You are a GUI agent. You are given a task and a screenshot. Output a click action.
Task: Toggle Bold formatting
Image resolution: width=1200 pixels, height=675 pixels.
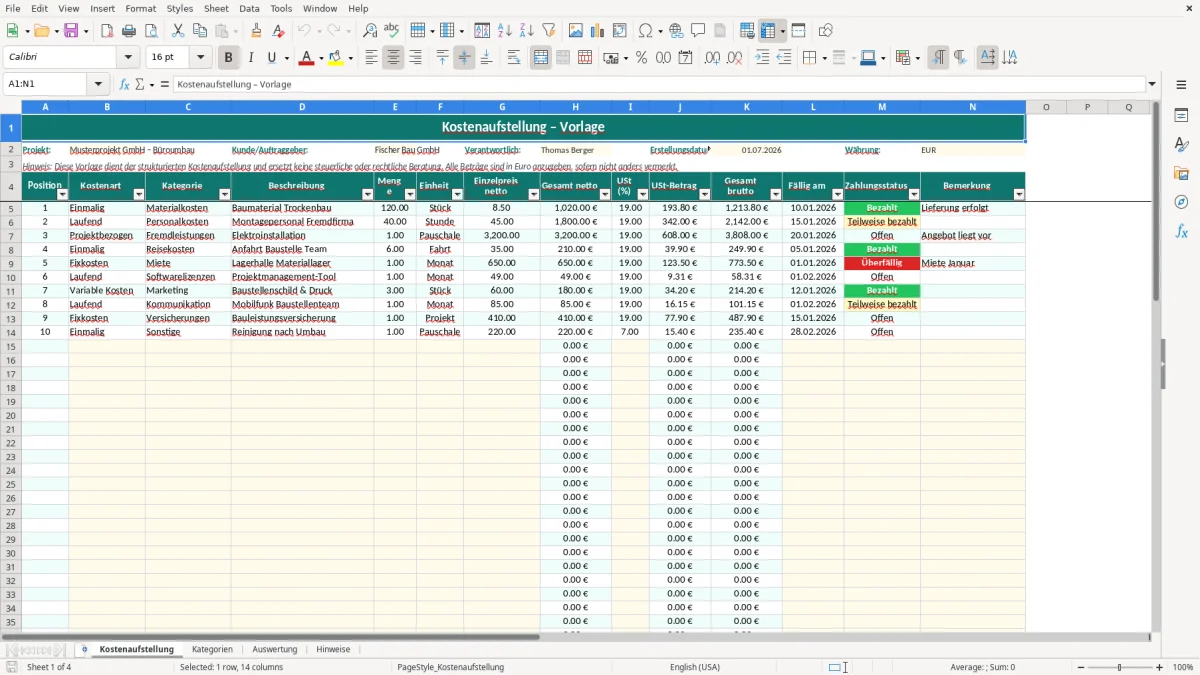tap(229, 58)
